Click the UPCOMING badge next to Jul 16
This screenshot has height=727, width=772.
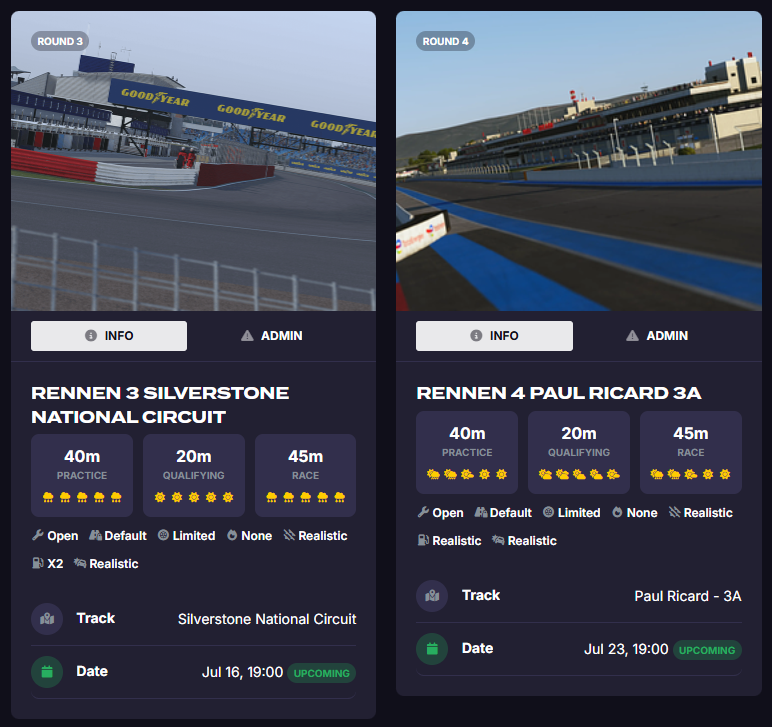coord(322,673)
